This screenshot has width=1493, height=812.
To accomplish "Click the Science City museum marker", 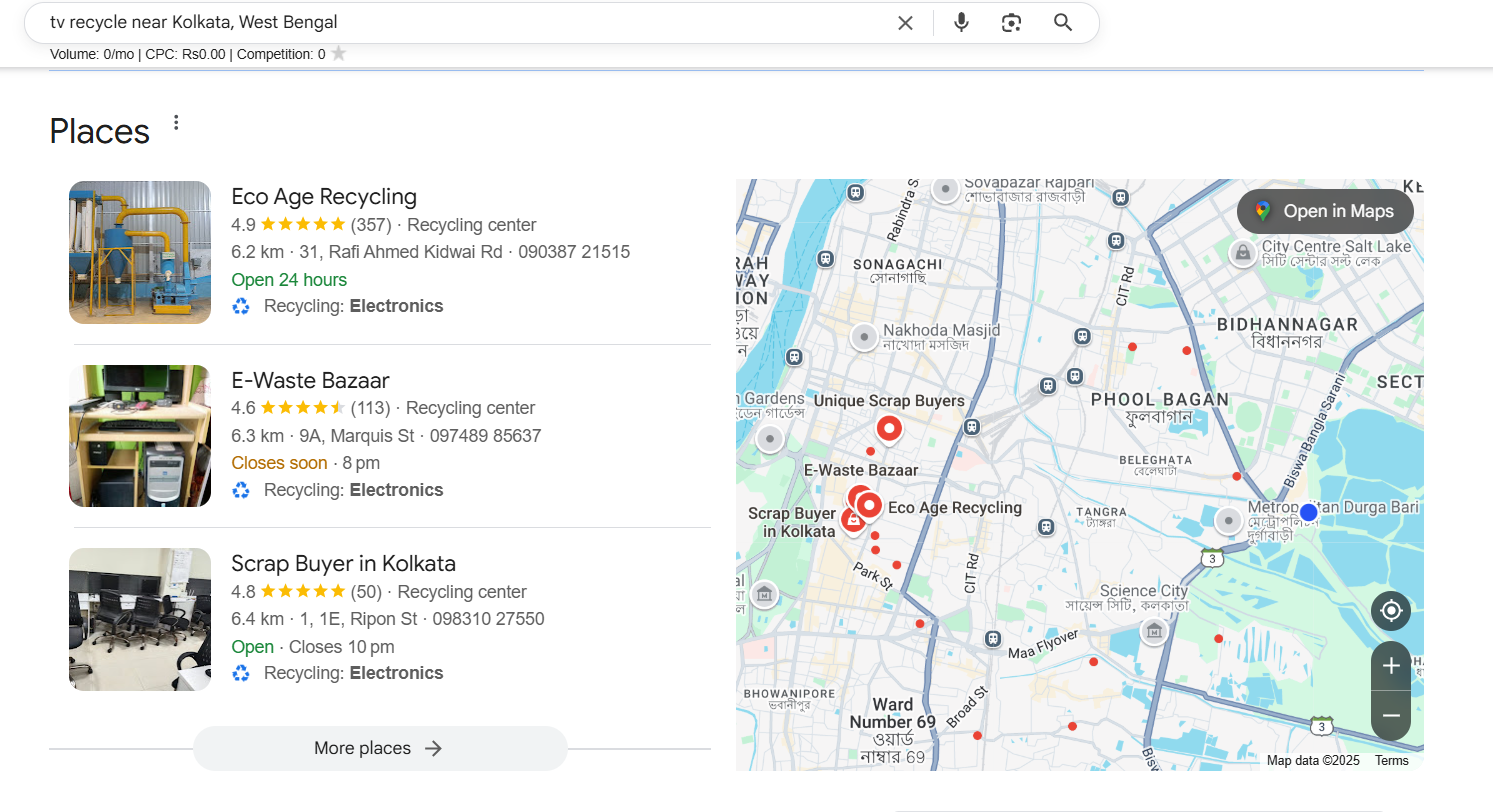I will [1154, 631].
